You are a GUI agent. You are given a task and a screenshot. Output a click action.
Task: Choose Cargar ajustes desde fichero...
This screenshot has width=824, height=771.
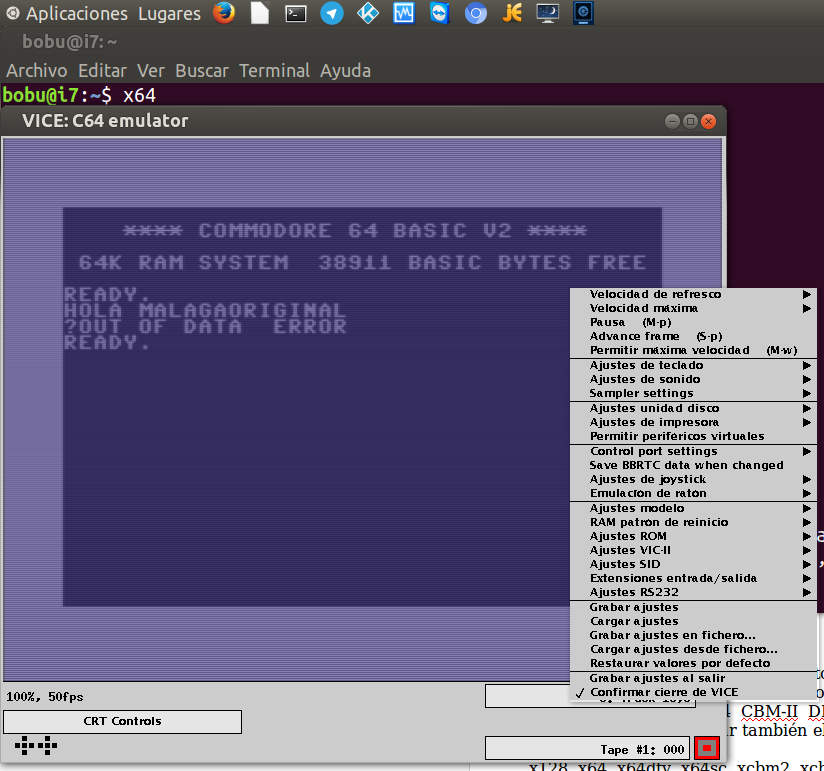pos(693,649)
